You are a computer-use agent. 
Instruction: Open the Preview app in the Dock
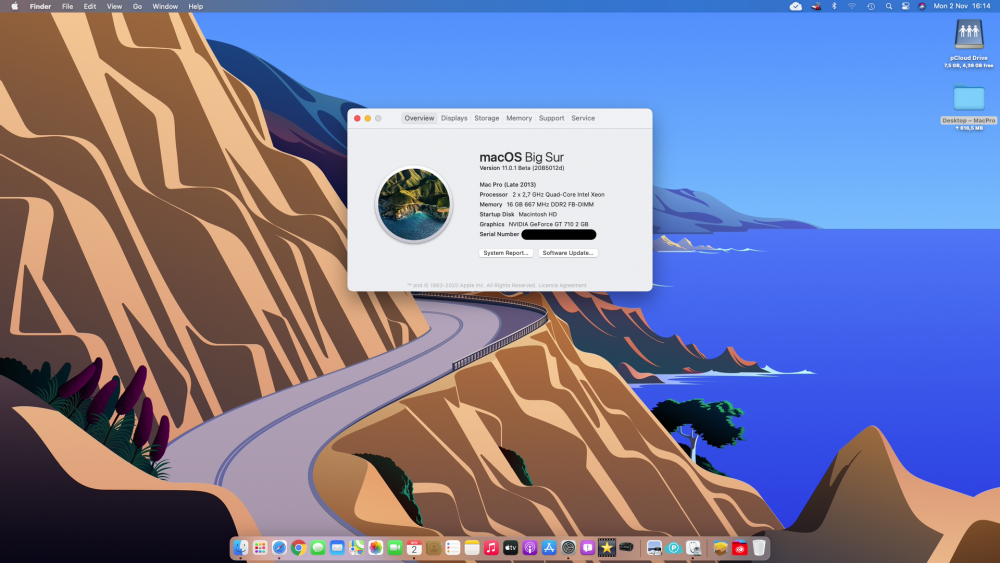point(654,547)
